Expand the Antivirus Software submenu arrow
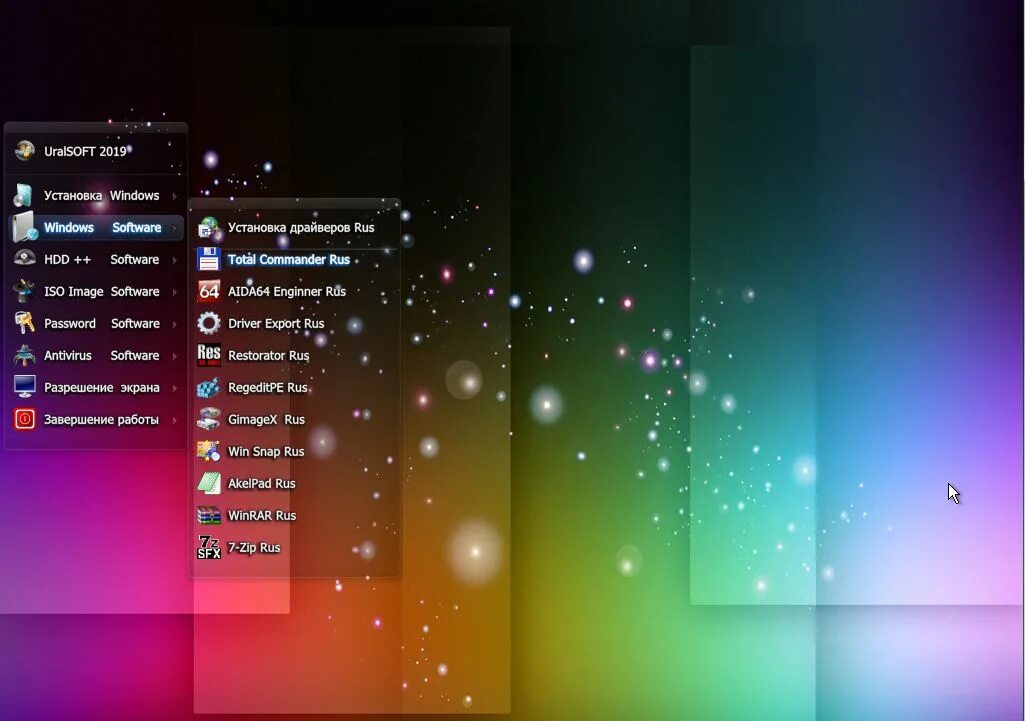 (175, 356)
